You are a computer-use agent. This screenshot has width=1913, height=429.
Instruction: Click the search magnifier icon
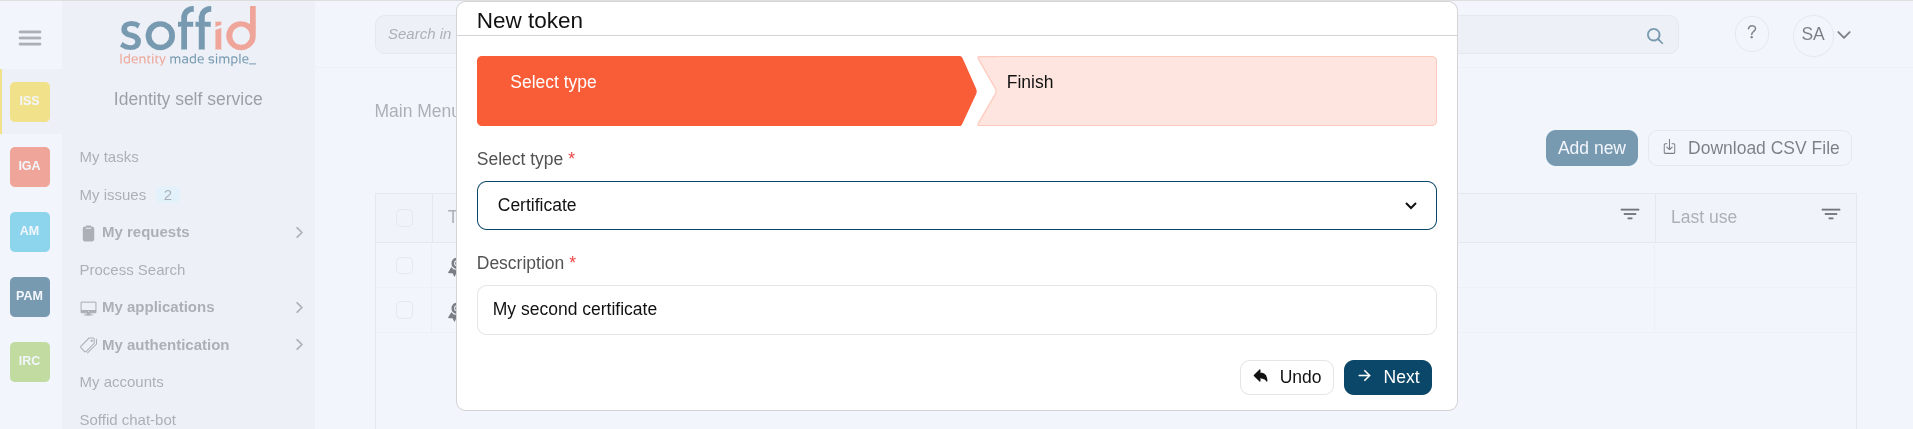coord(1655,36)
